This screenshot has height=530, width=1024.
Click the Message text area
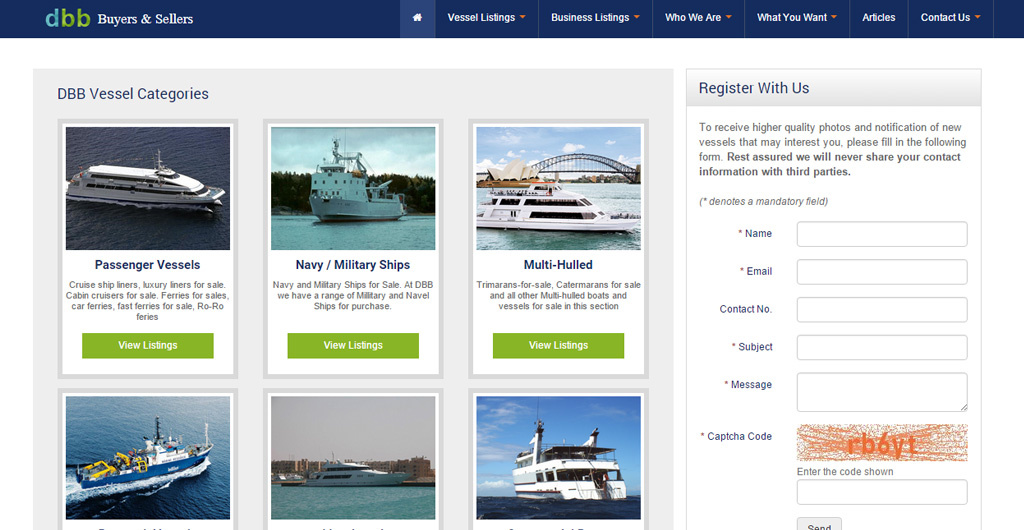881,392
